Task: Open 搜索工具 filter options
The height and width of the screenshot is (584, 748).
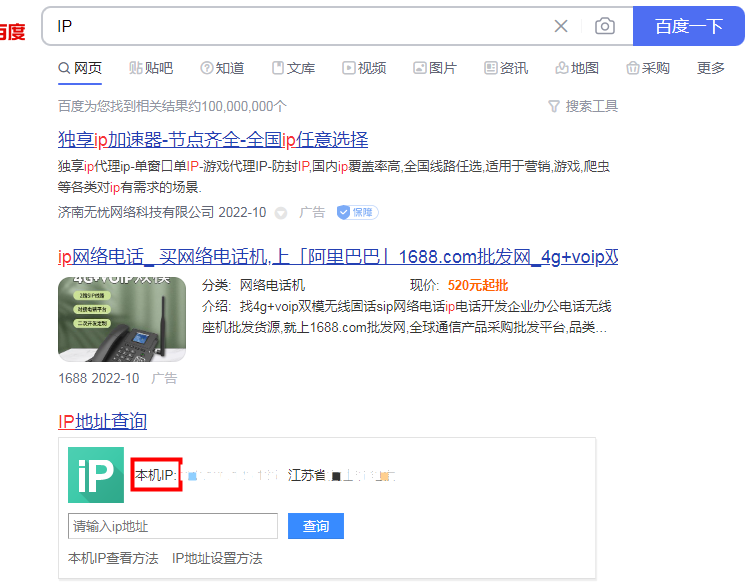Action: pyautogui.click(x=583, y=106)
